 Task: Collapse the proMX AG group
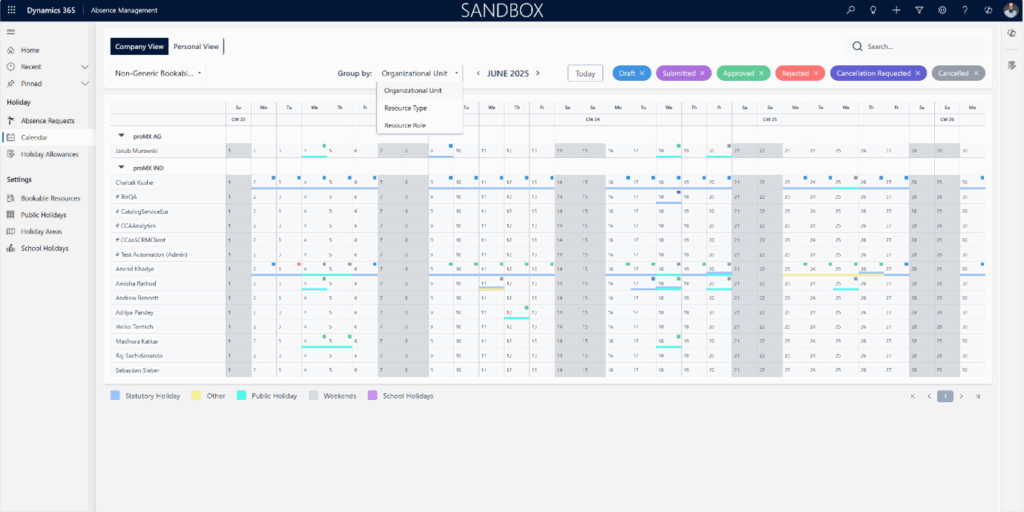(x=121, y=136)
